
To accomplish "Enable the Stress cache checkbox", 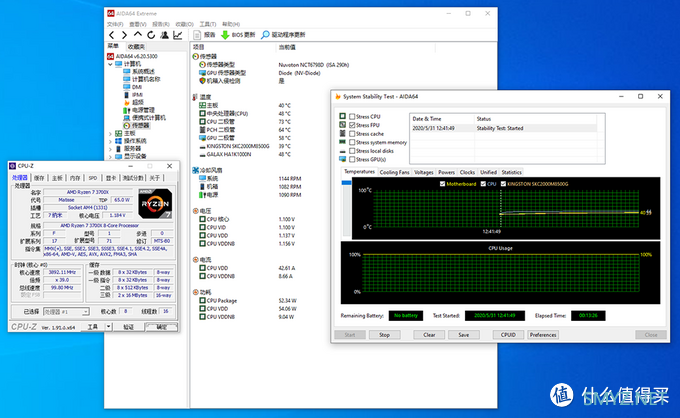I will pos(352,134).
